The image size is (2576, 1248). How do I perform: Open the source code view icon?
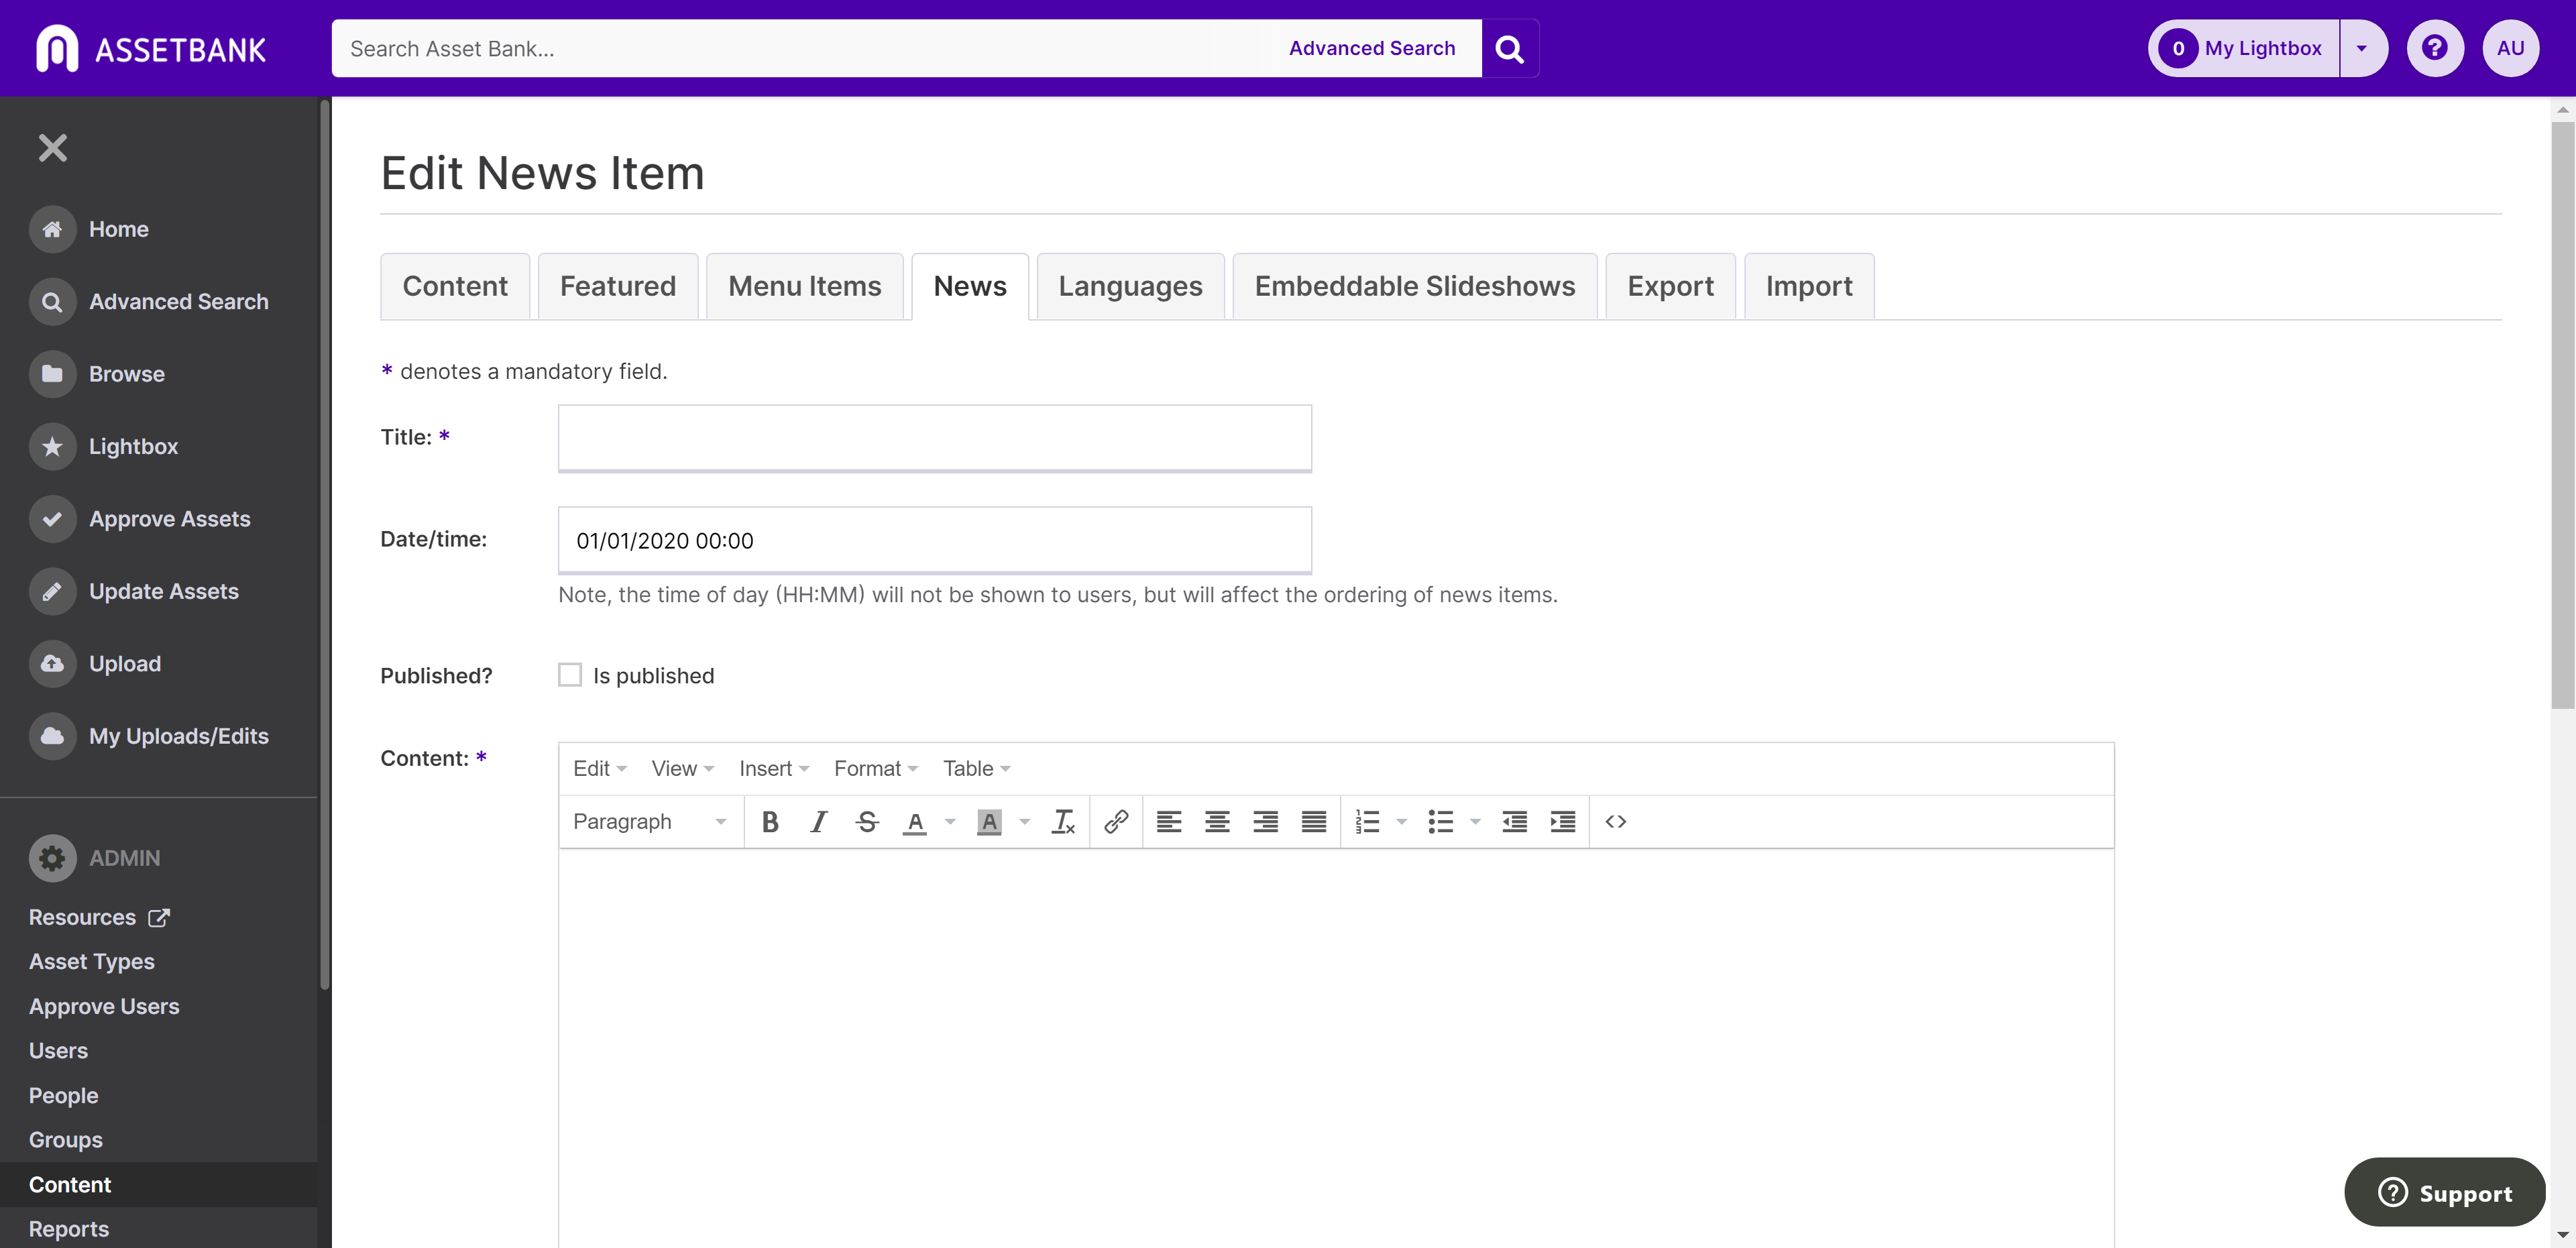[x=1616, y=822]
